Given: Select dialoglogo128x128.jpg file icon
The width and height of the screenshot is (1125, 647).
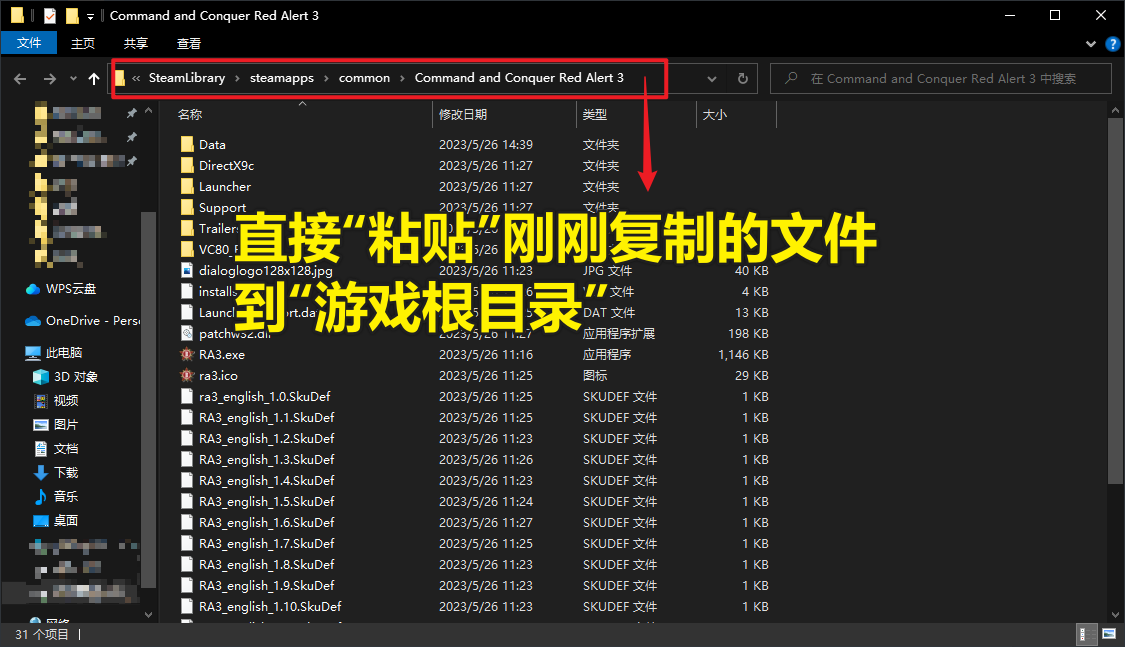Looking at the screenshot, I should [187, 270].
